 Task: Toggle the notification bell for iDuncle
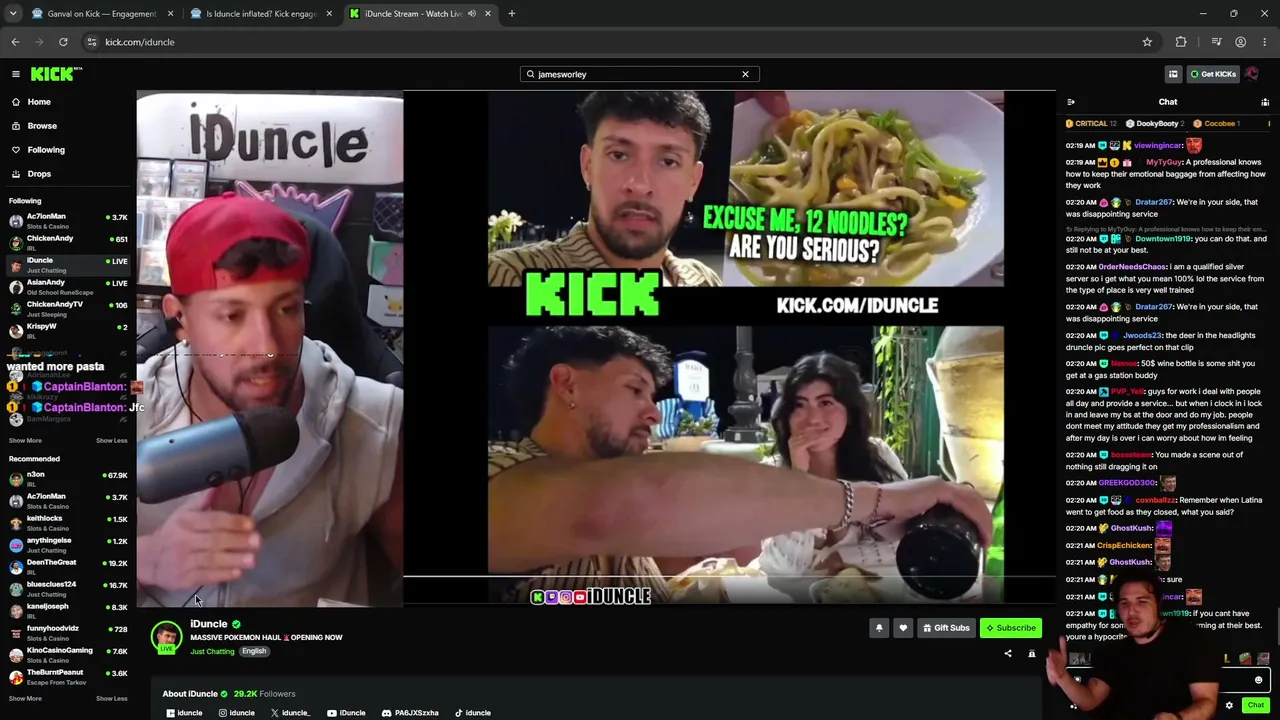879,628
